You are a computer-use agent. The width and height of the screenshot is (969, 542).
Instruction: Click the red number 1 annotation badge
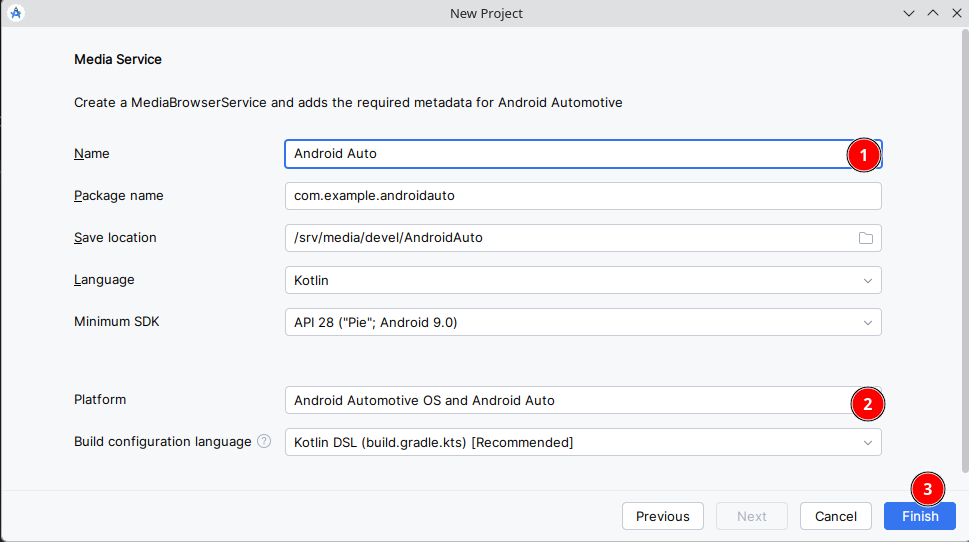(x=863, y=154)
